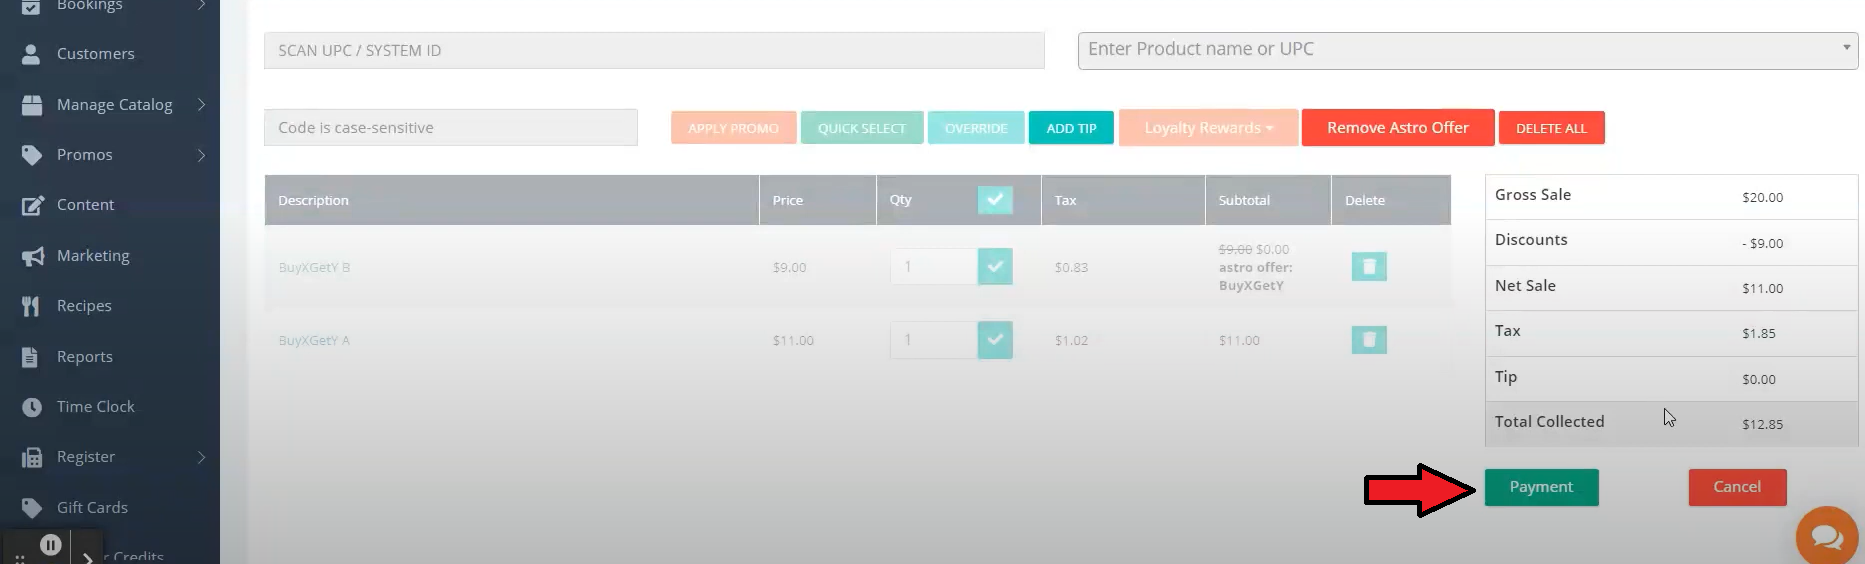Click the Customers person icon in sidebar

coord(32,54)
